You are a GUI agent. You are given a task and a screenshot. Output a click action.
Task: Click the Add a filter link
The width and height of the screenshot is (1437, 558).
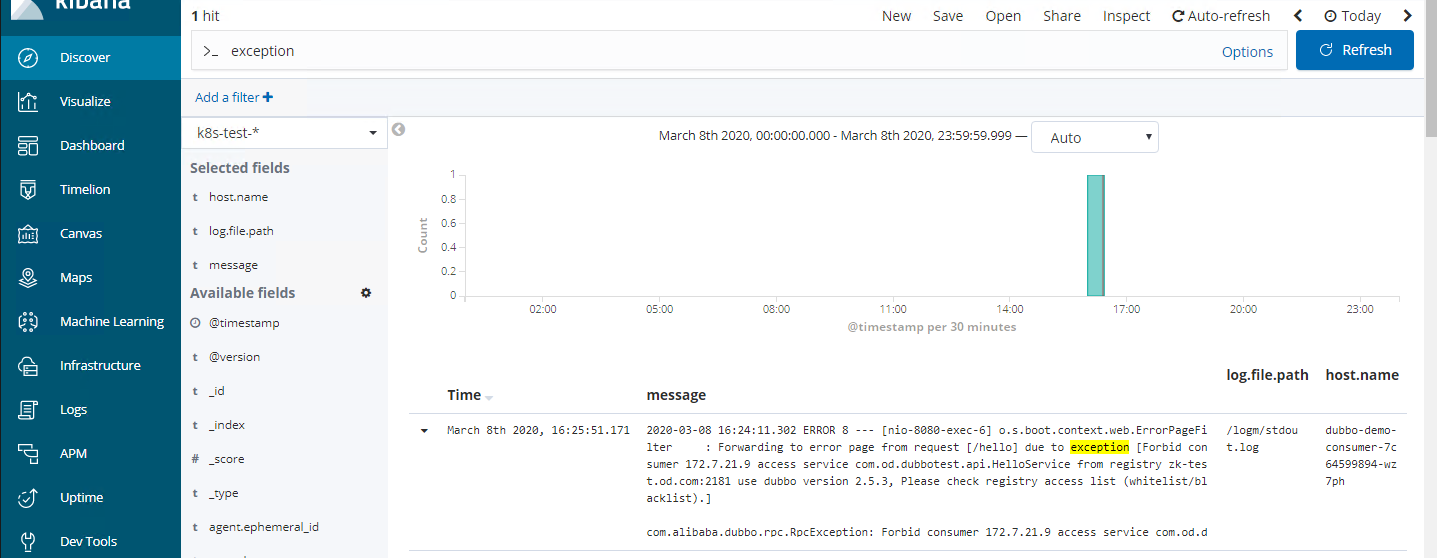click(233, 97)
